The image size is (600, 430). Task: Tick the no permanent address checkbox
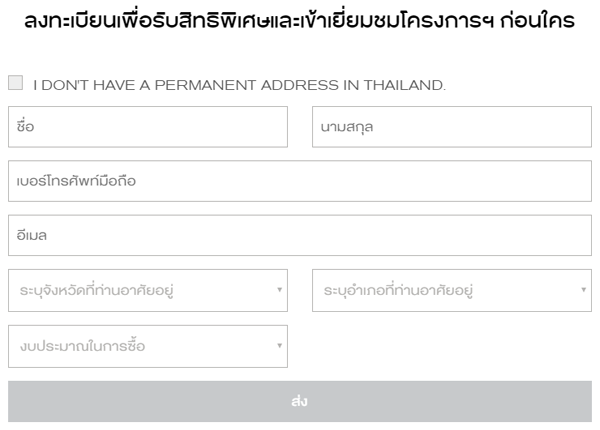point(15,85)
